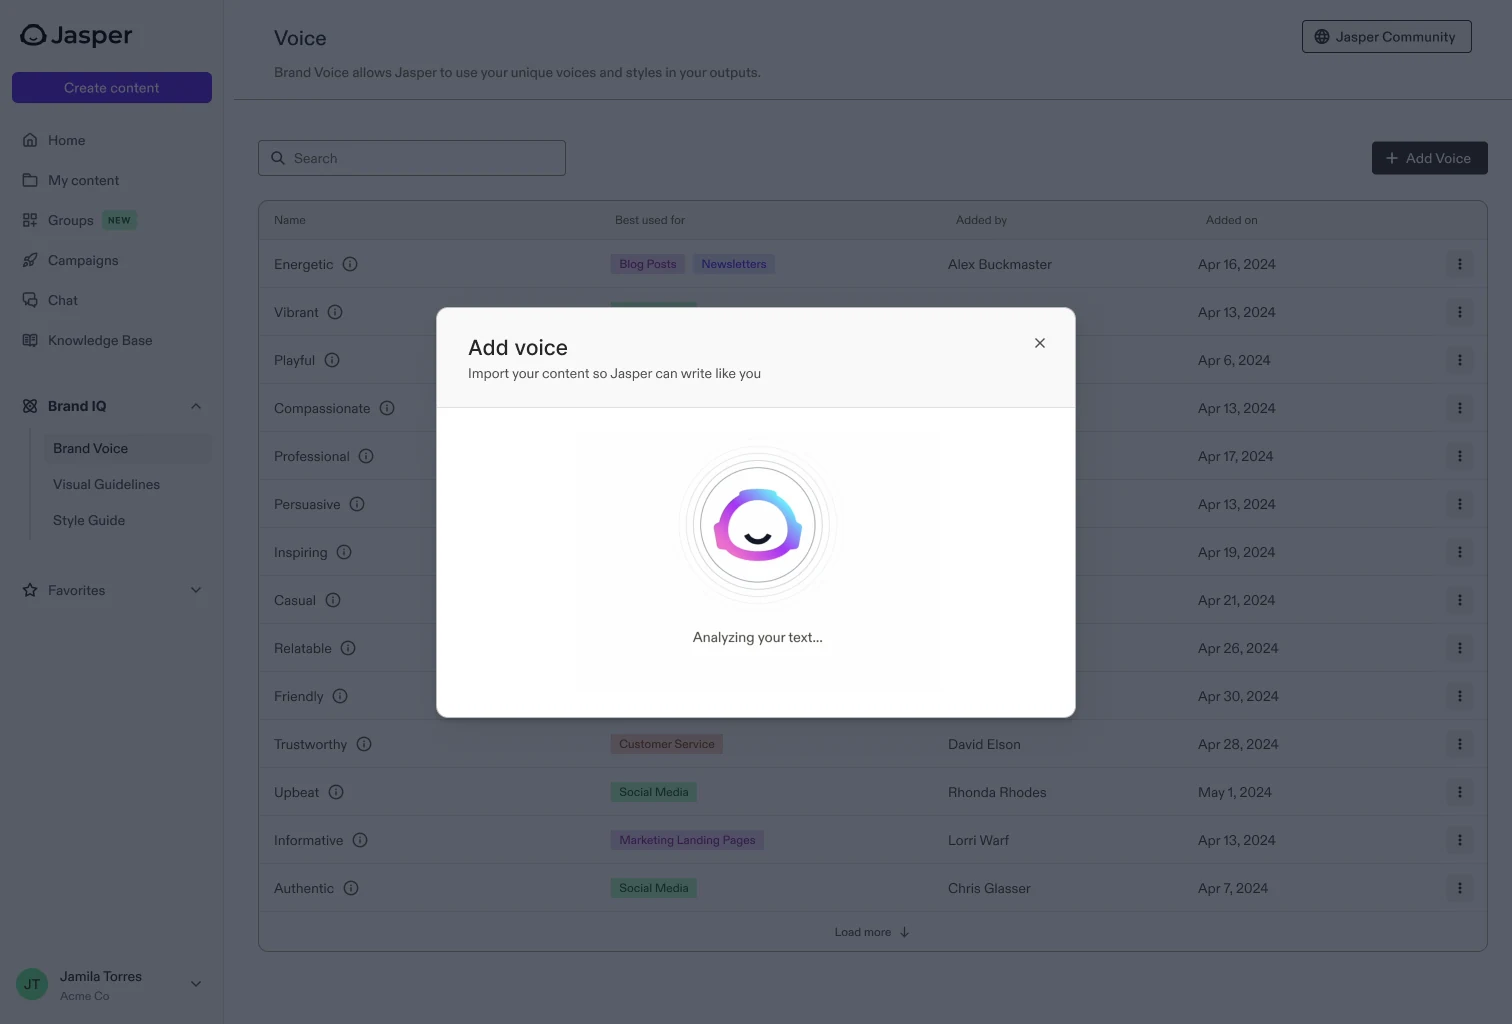Click the Jasper logo in sidebar
This screenshot has width=1512, height=1024.
point(76,35)
